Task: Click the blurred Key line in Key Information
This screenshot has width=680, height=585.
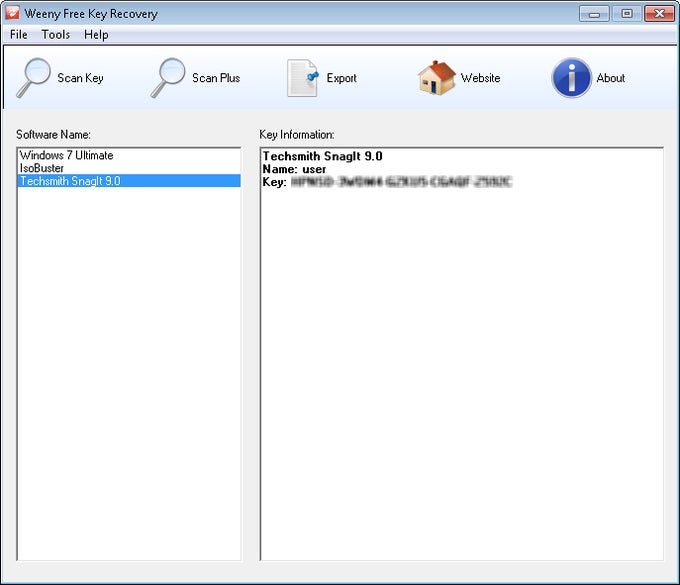Action: (387, 182)
